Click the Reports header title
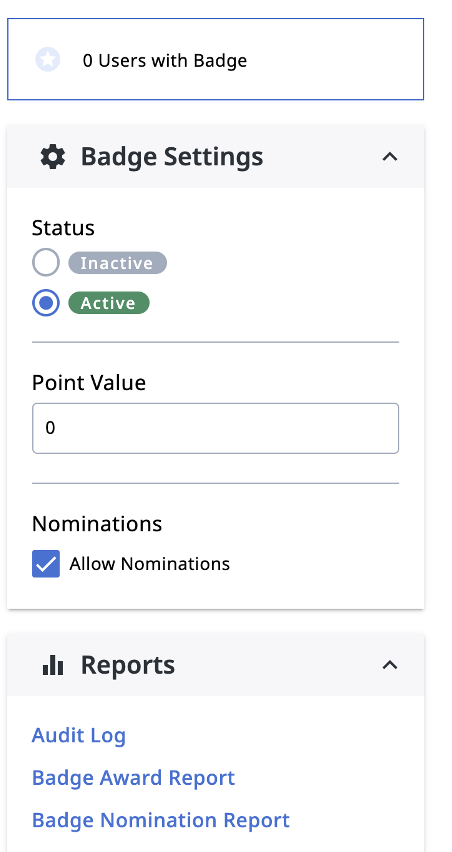 click(128, 665)
